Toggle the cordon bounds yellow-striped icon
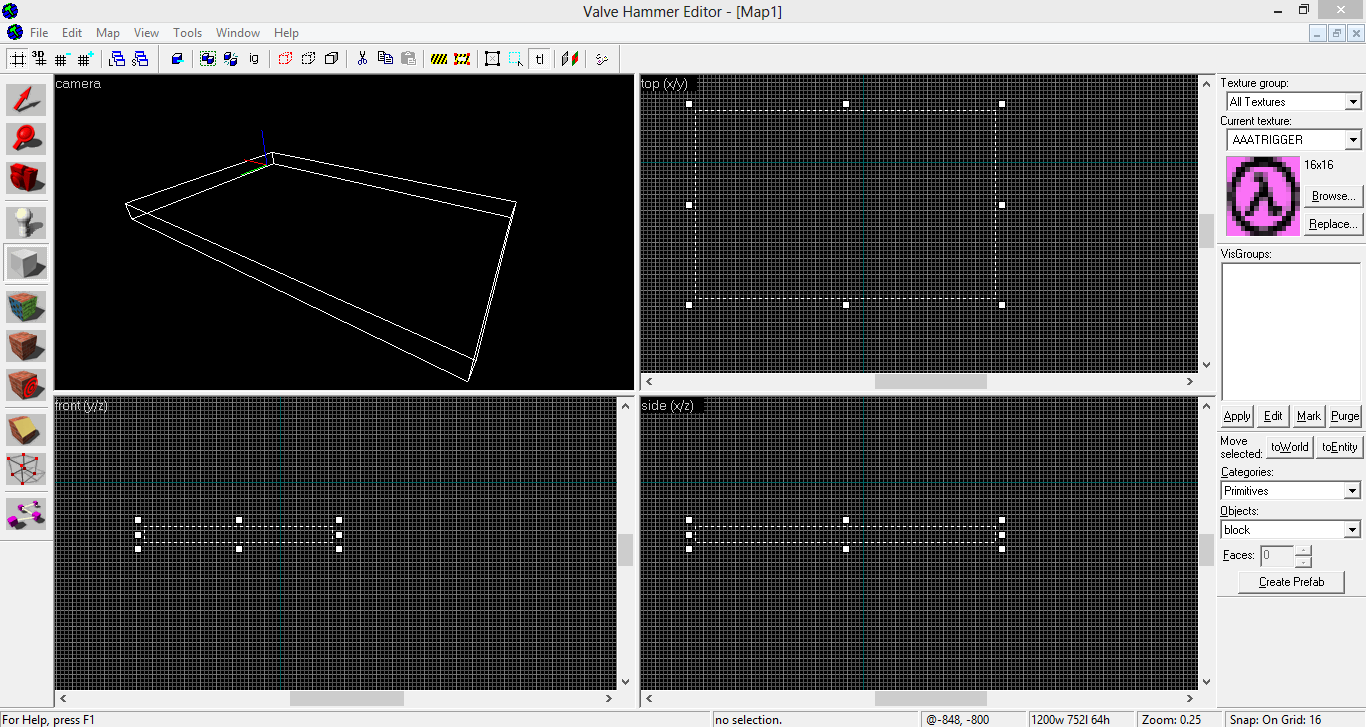This screenshot has height=727, width=1366. (439, 59)
